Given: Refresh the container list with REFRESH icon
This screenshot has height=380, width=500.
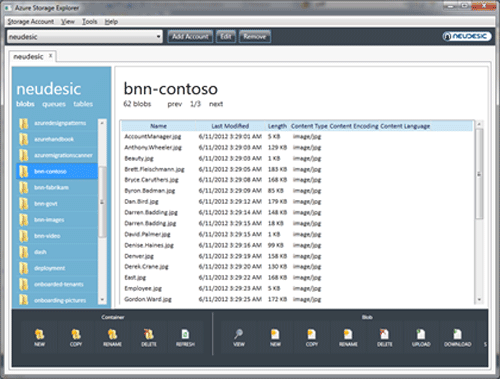Looking at the screenshot, I should 185,337.
